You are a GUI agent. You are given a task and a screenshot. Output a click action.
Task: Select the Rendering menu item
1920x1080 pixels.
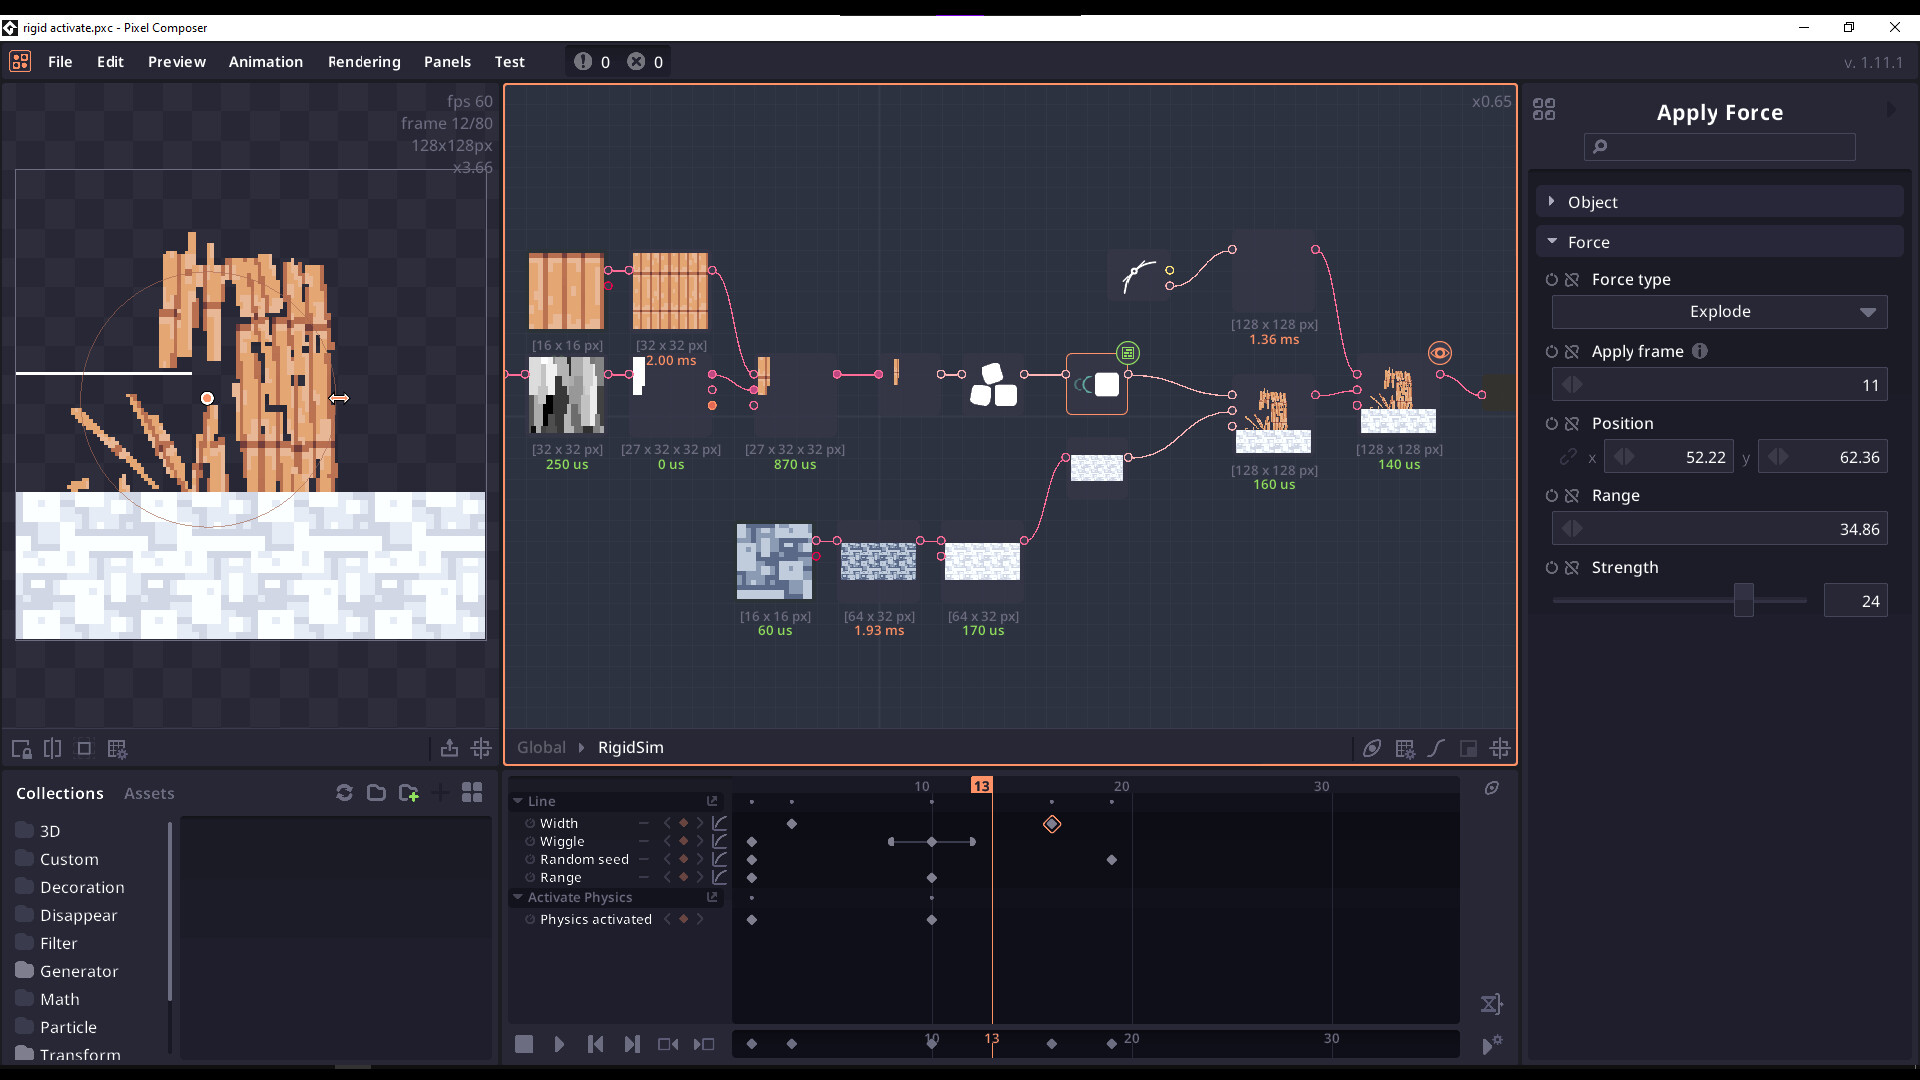pyautogui.click(x=364, y=61)
